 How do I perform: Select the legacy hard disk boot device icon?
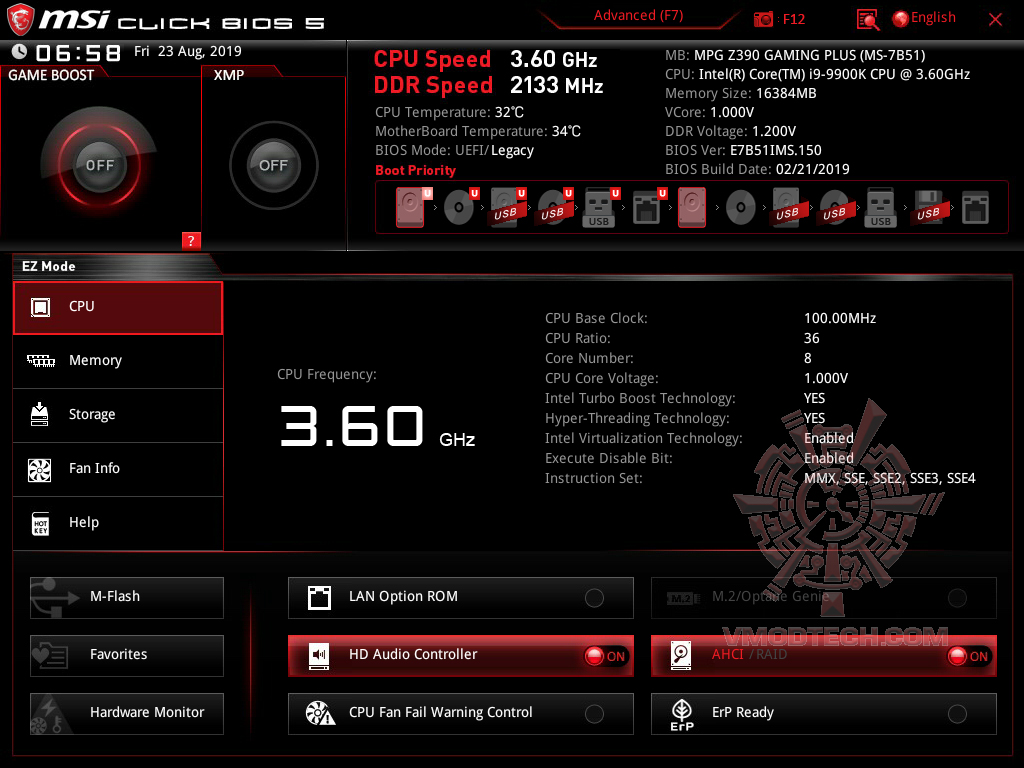tap(692, 208)
